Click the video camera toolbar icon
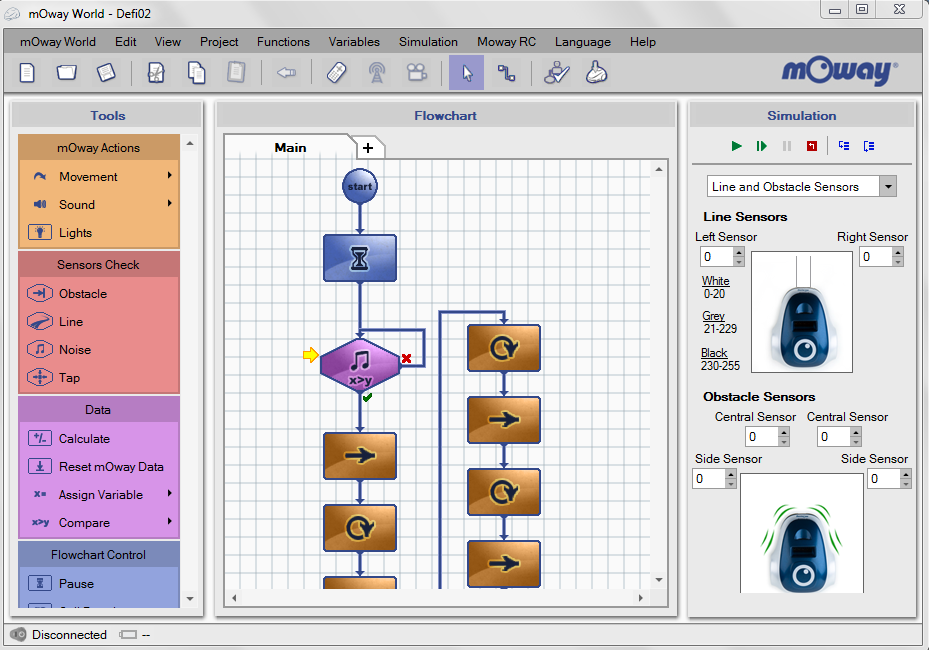This screenshot has height=650, width=929. click(417, 73)
